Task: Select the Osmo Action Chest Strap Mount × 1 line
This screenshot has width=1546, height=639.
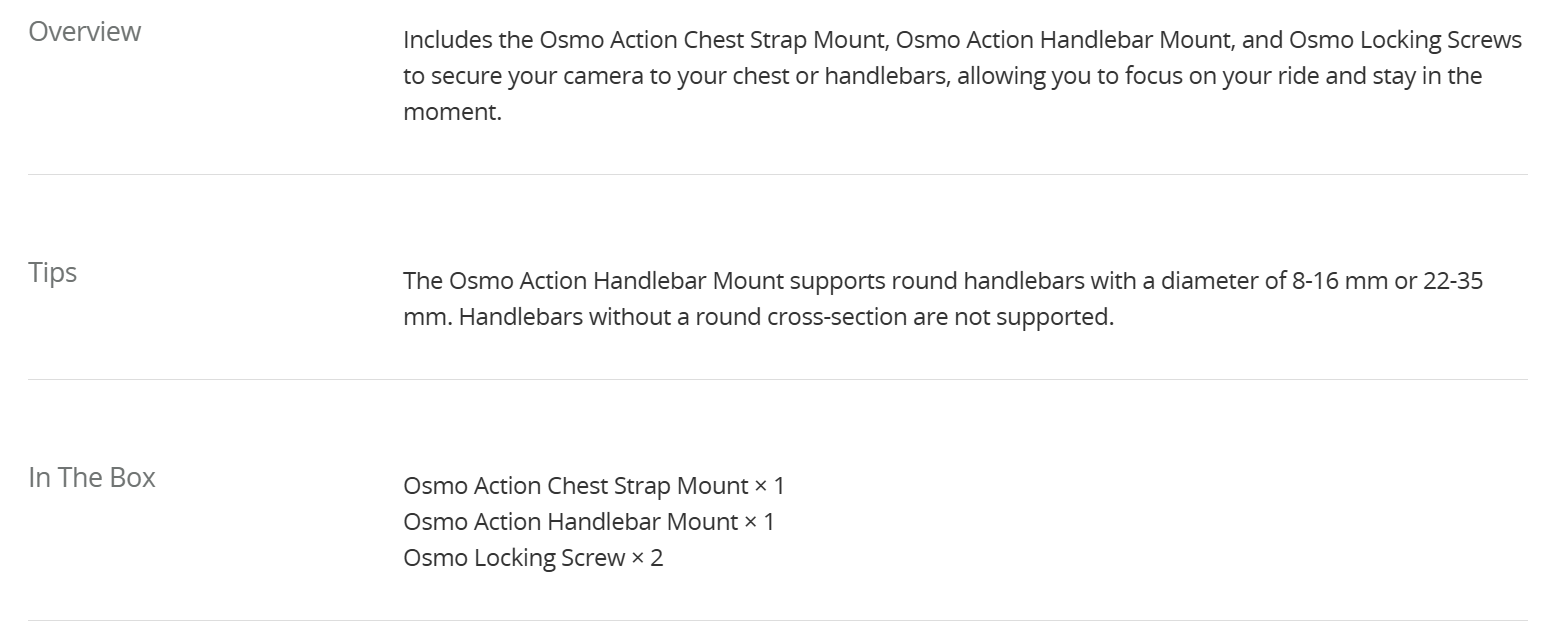Action: 594,486
